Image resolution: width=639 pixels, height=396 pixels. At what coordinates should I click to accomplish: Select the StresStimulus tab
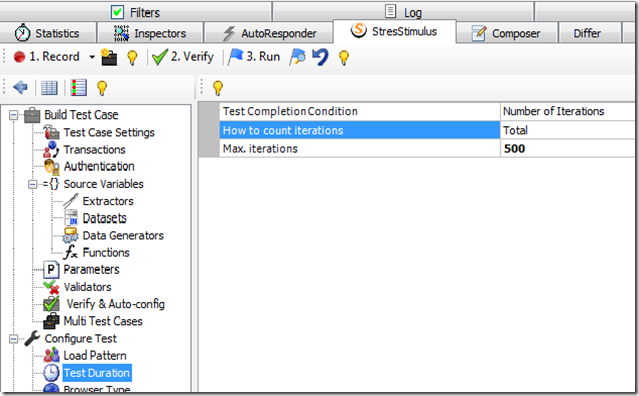pyautogui.click(x=394, y=31)
